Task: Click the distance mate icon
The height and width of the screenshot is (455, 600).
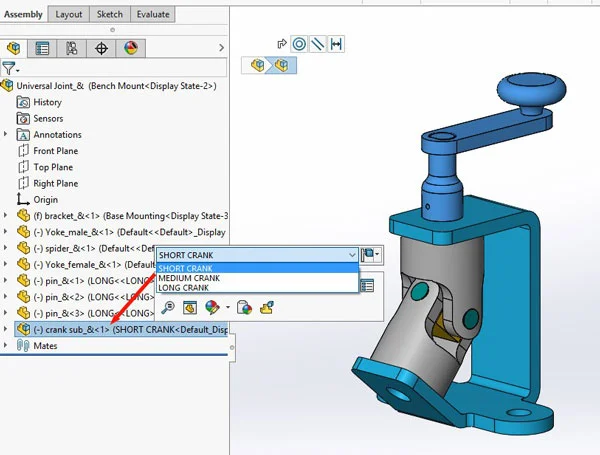Action: point(336,43)
